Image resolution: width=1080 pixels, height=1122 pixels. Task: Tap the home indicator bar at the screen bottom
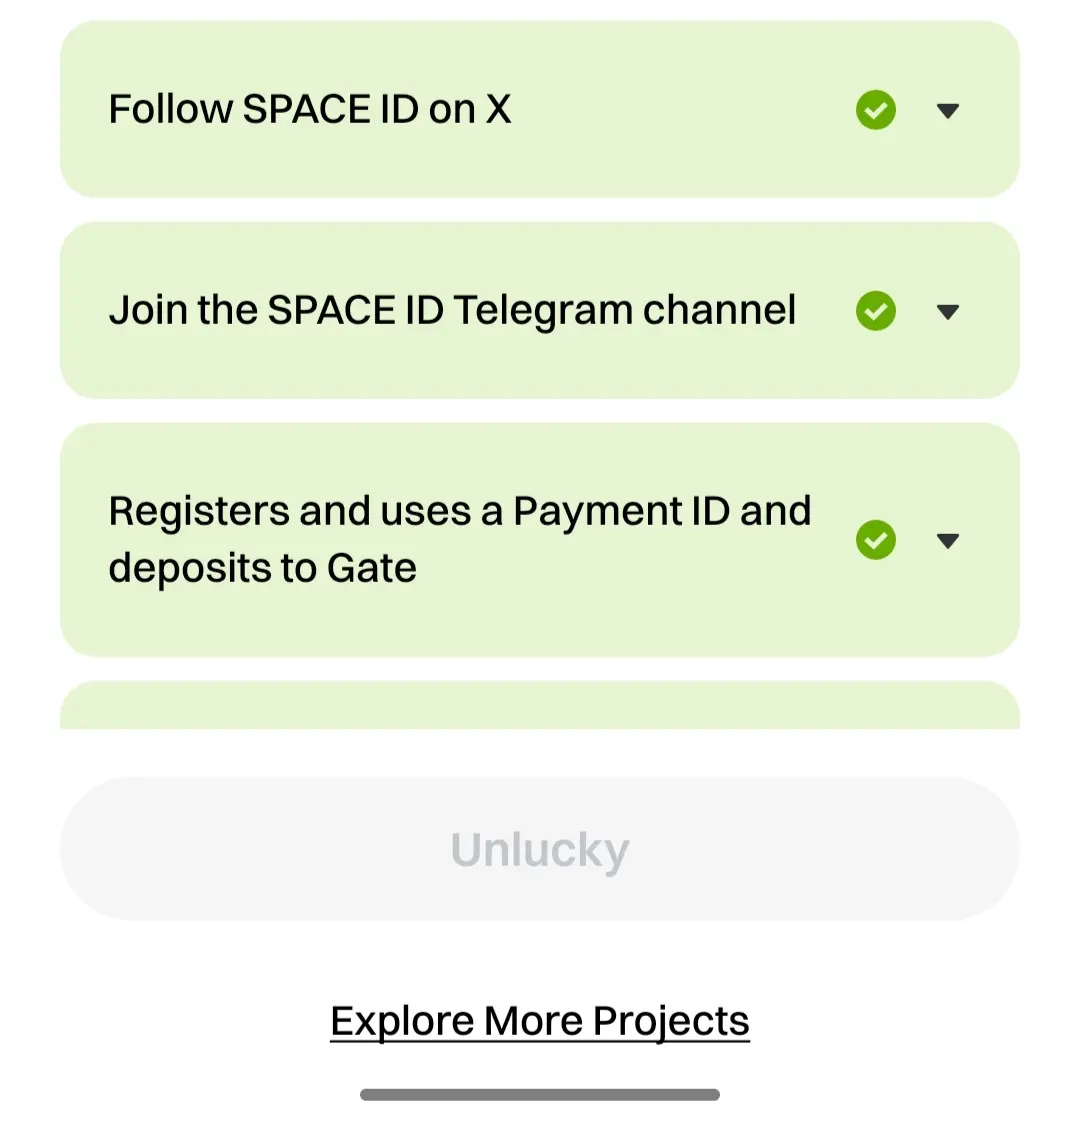point(540,1095)
